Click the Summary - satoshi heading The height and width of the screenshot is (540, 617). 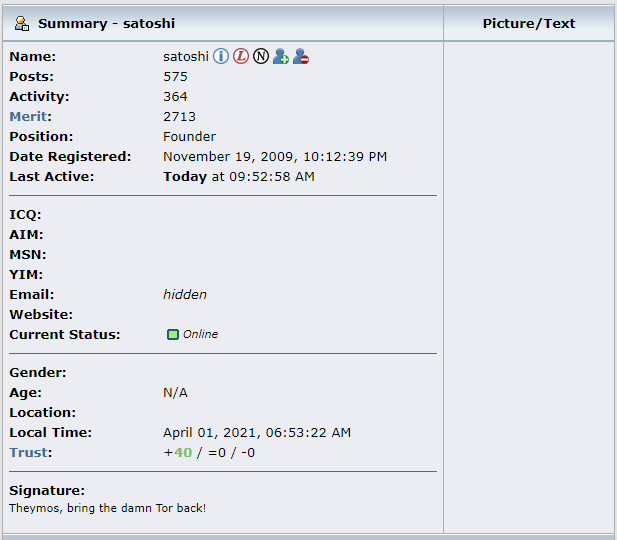[106, 24]
